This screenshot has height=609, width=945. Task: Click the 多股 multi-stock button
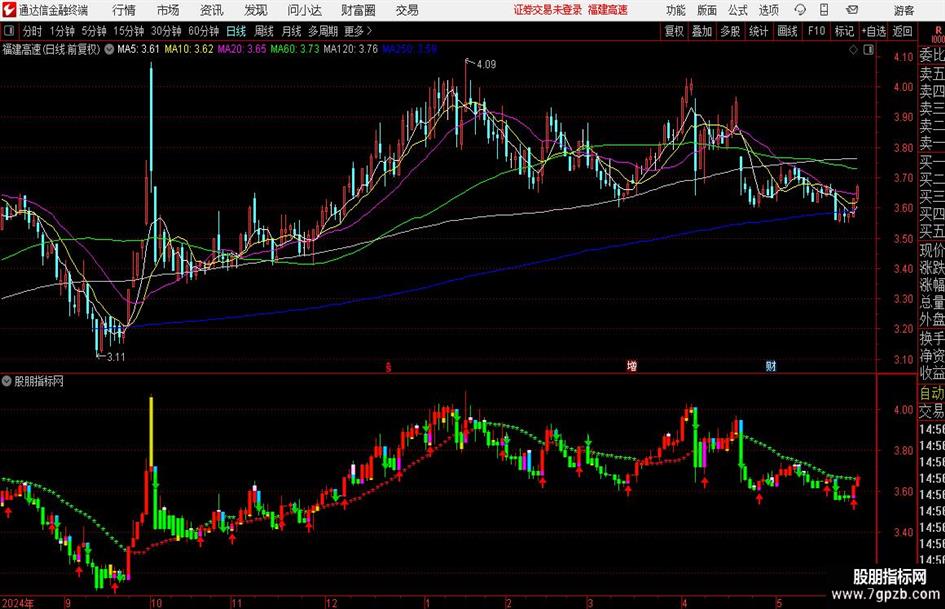tap(730, 31)
